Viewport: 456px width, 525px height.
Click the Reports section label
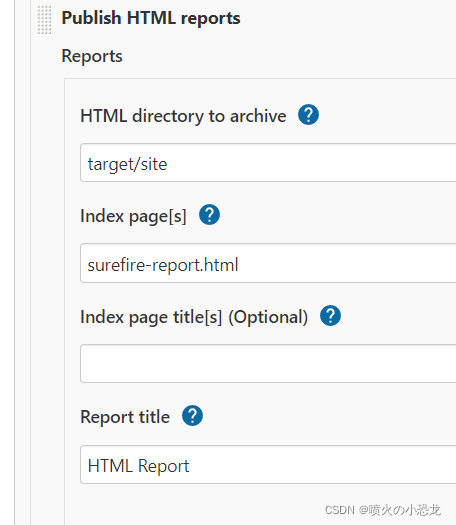click(x=92, y=56)
